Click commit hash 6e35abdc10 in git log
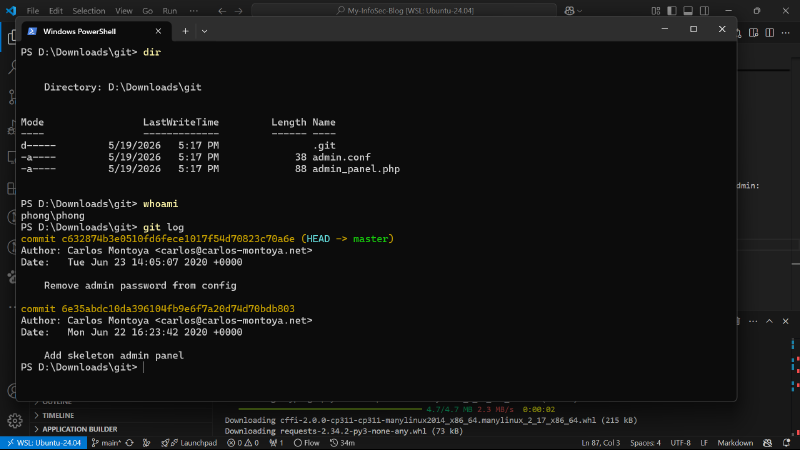This screenshot has height=450, width=800. (x=178, y=309)
